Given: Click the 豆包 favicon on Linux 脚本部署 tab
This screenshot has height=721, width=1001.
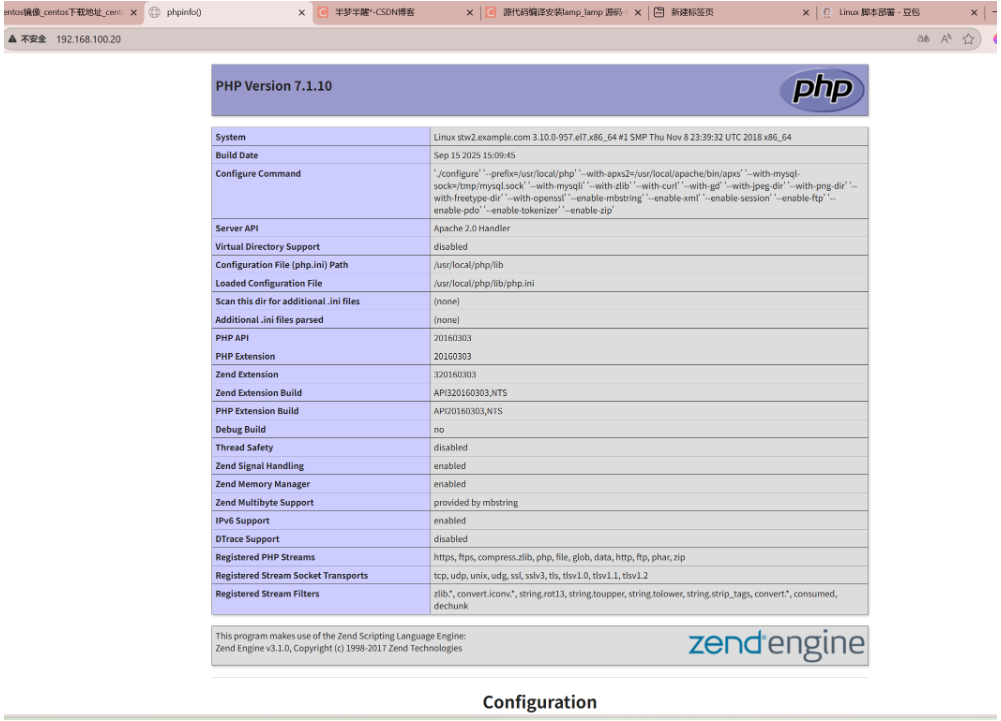Looking at the screenshot, I should point(827,12).
